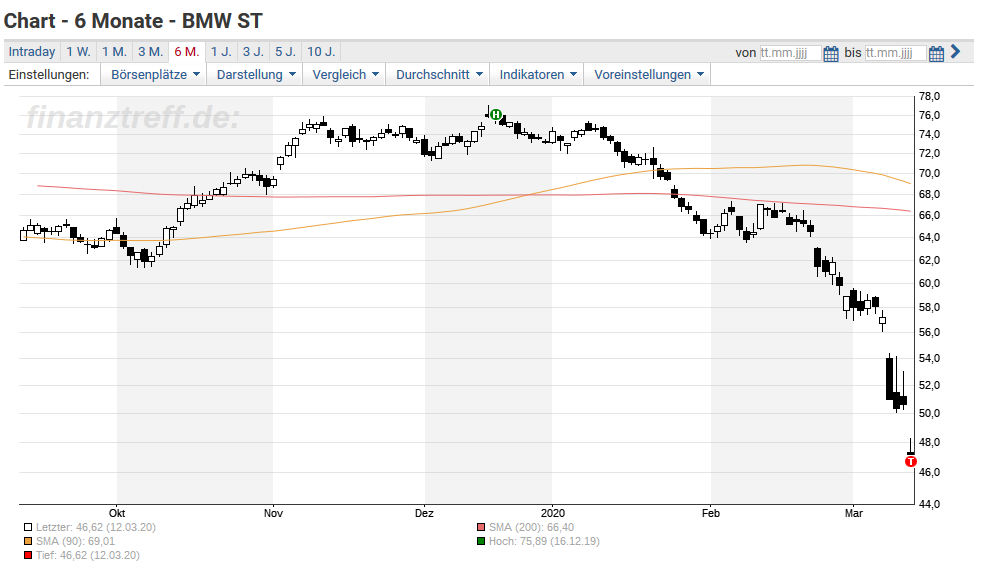Click the white Letzter legend swatch
This screenshot has height=569, width=983.
(28, 528)
